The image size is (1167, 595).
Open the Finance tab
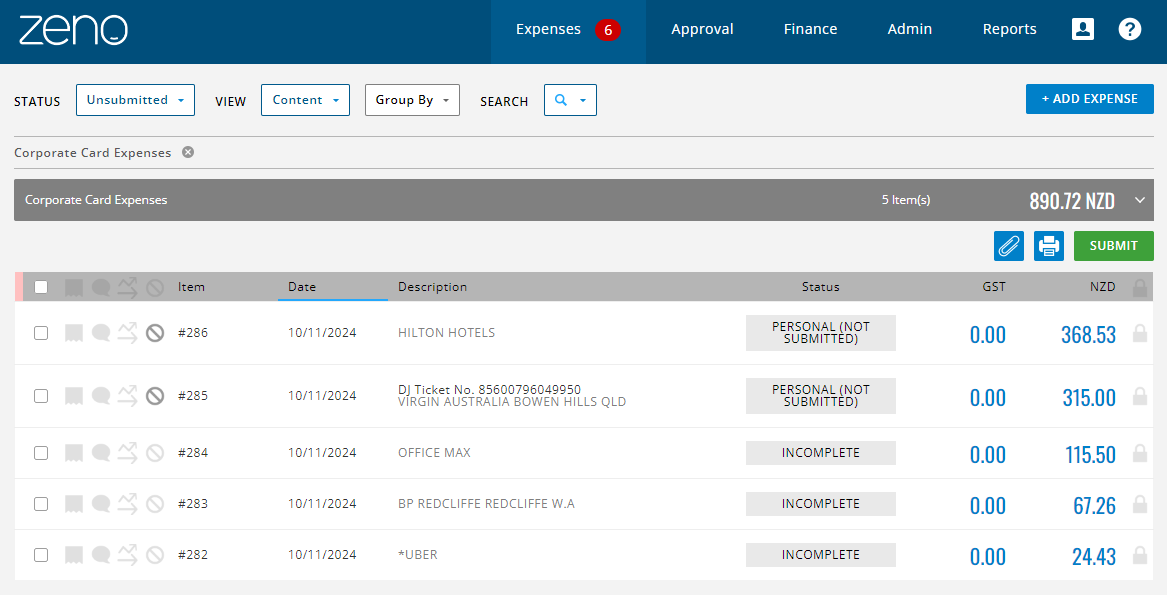tap(810, 29)
